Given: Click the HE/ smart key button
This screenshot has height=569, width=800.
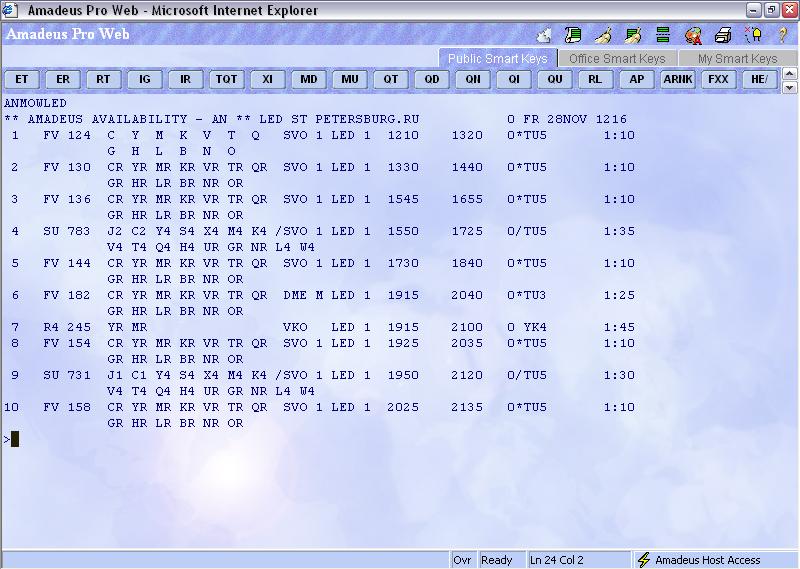Looking at the screenshot, I should pyautogui.click(x=759, y=80).
